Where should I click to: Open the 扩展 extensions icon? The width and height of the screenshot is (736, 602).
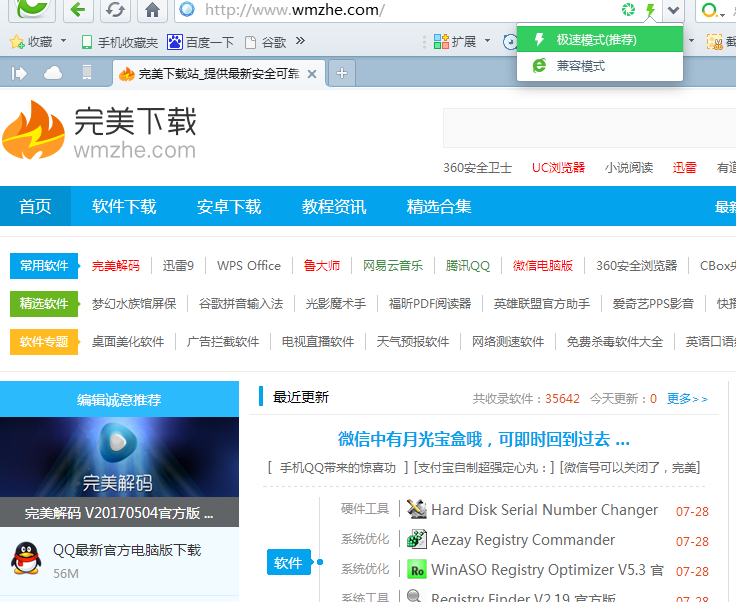441,42
